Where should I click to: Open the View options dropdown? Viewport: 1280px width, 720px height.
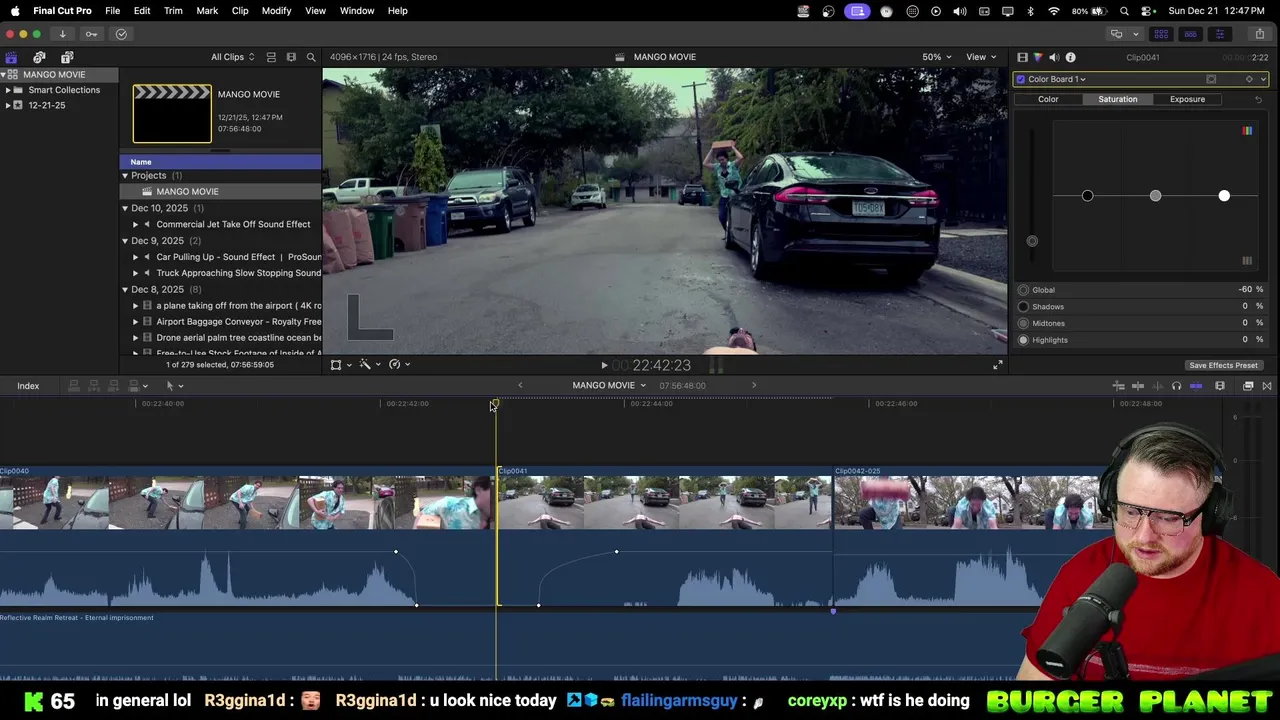(980, 57)
